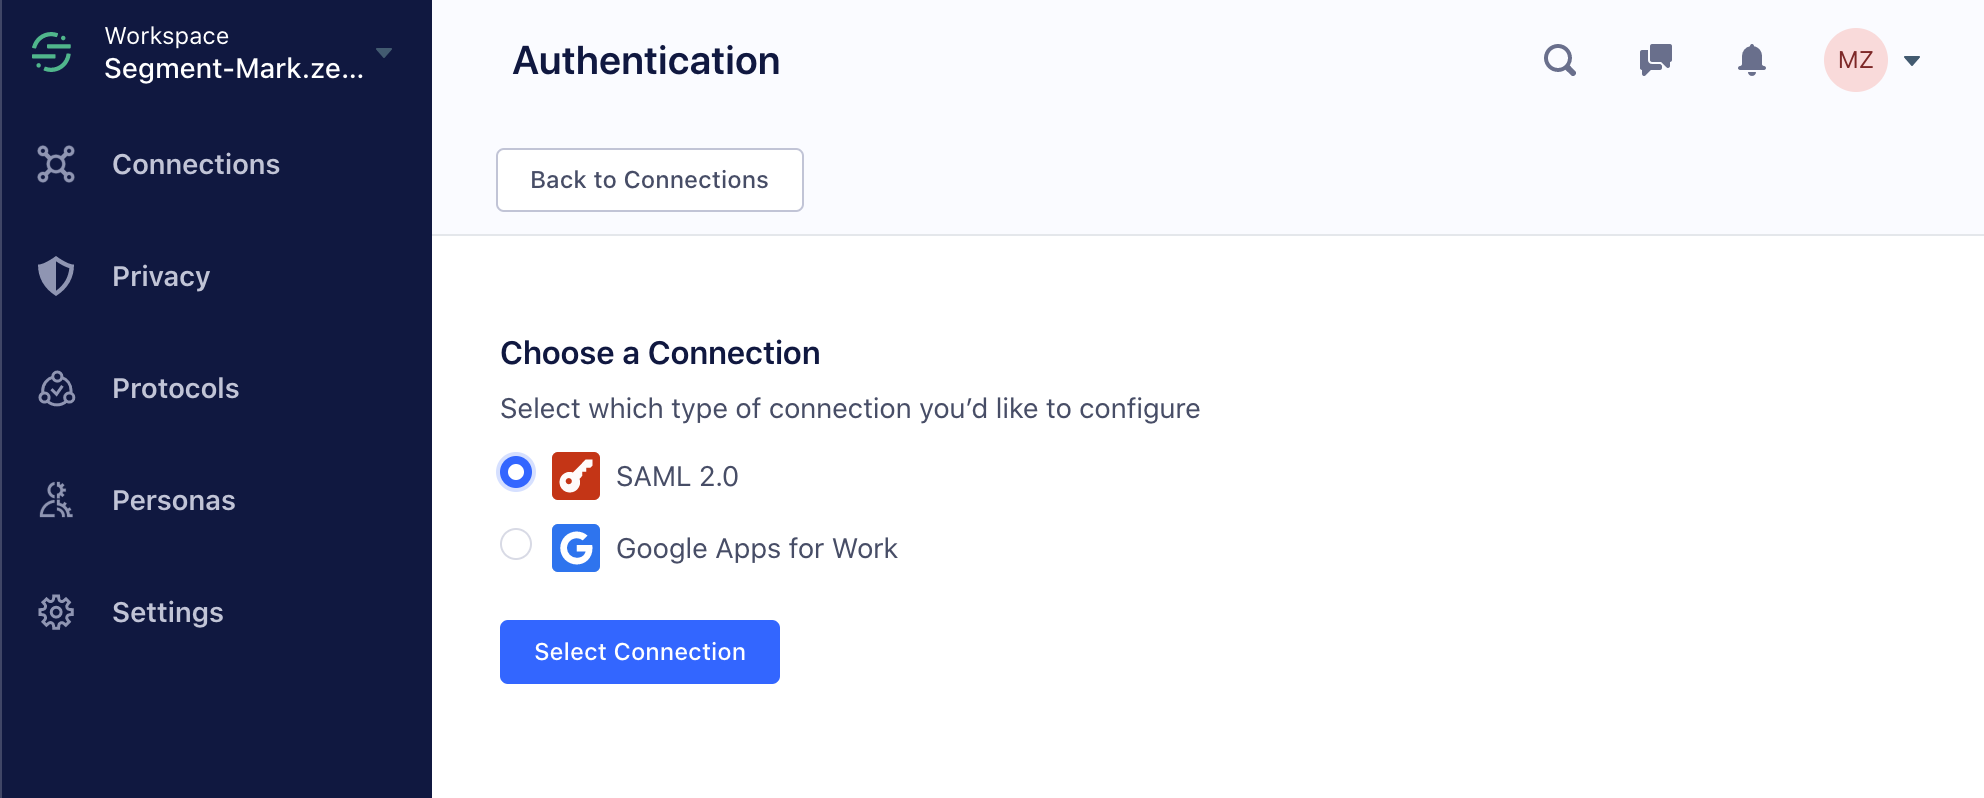Select the SAML 2.0 radio button
This screenshot has height=798, width=1984.
515,472
